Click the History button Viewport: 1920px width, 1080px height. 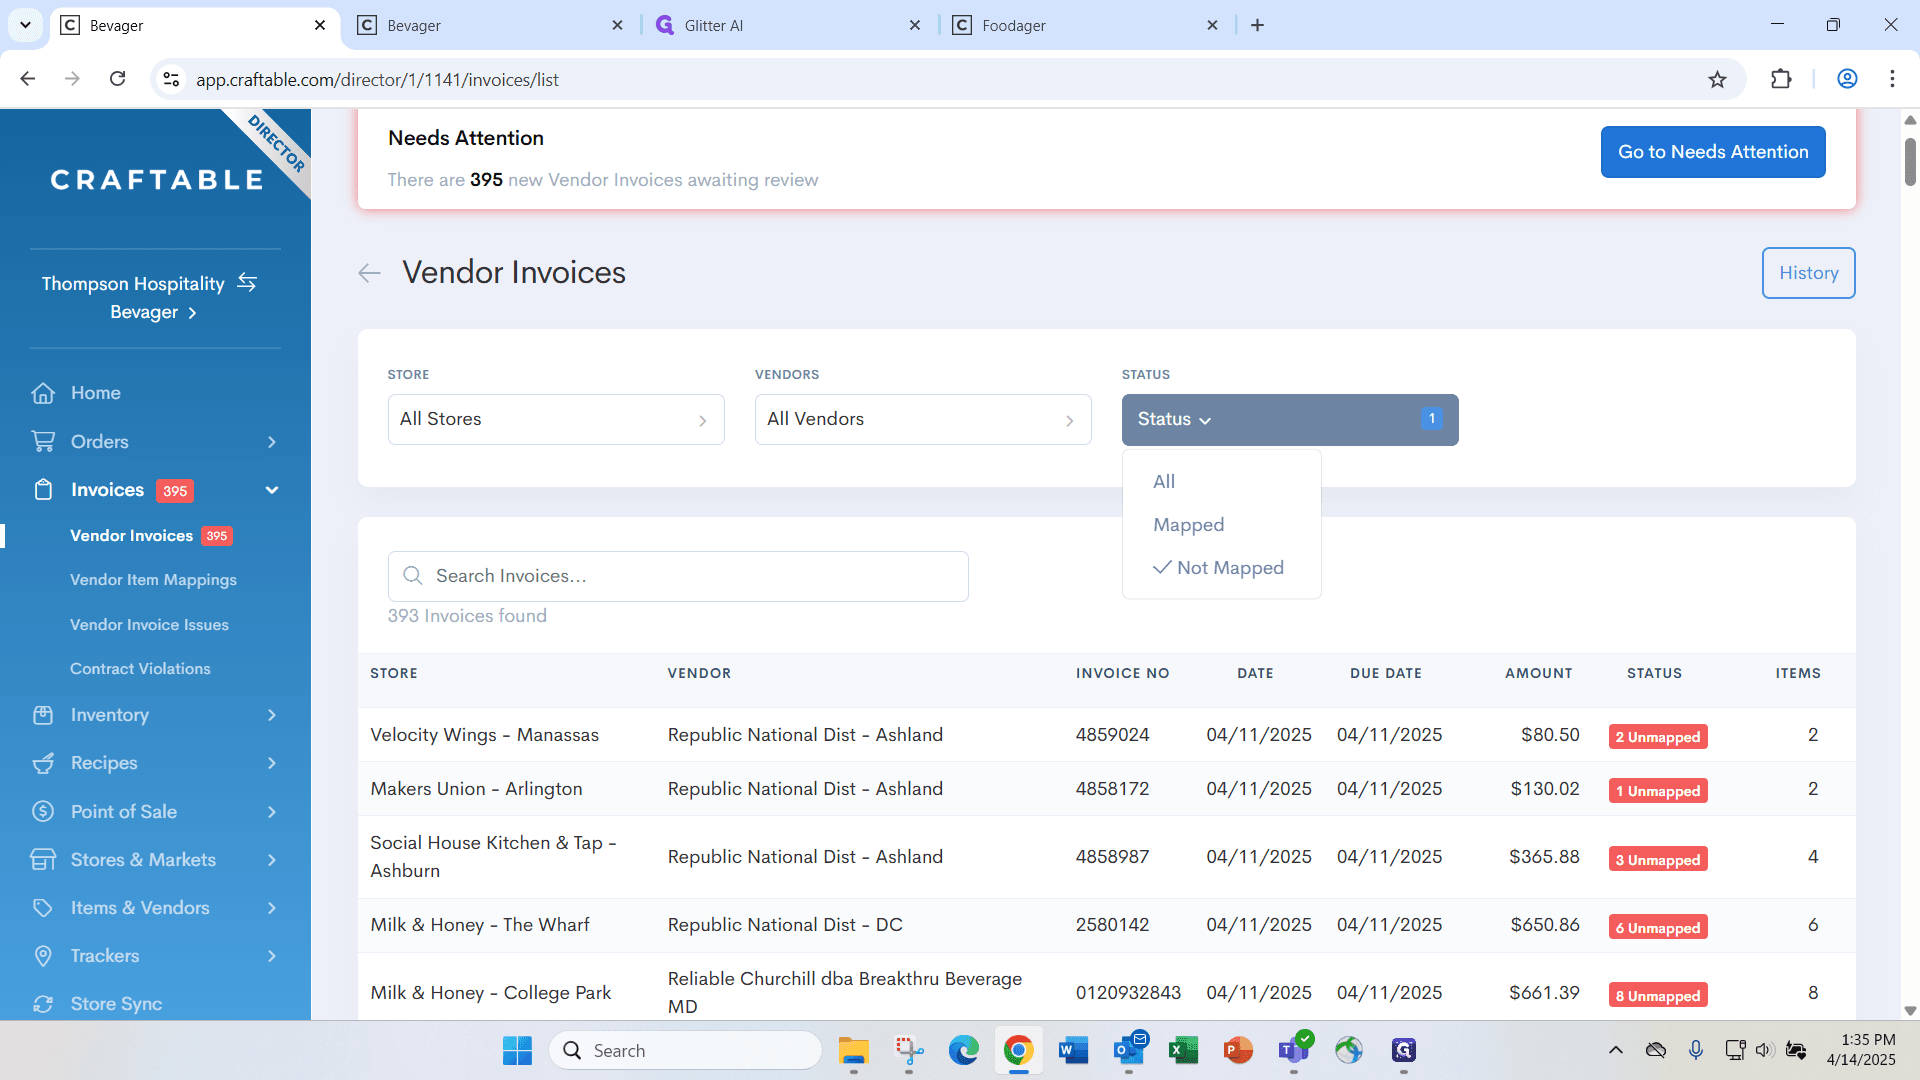[1808, 273]
